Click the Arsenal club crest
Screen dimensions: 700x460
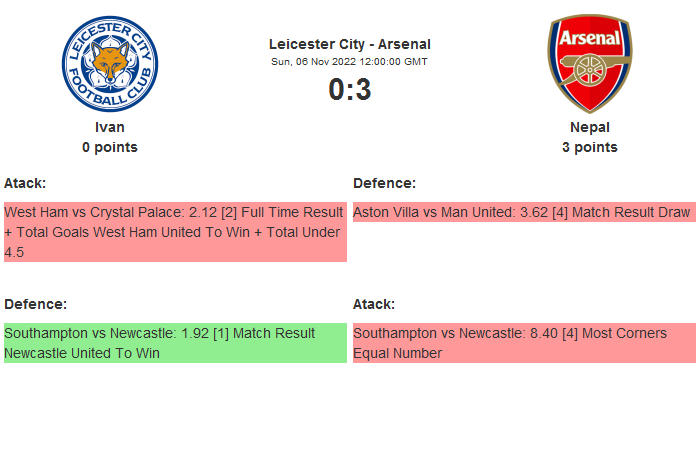coord(590,64)
